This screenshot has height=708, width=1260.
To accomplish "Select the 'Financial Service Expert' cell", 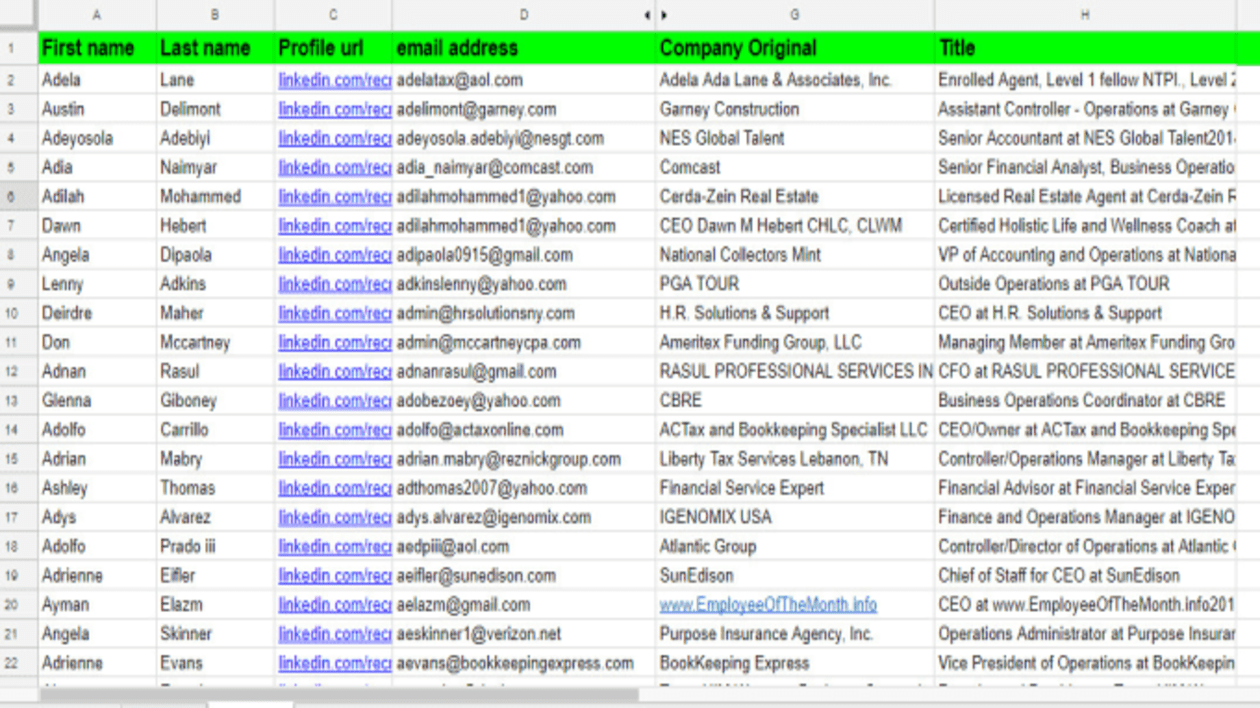I will (795, 488).
